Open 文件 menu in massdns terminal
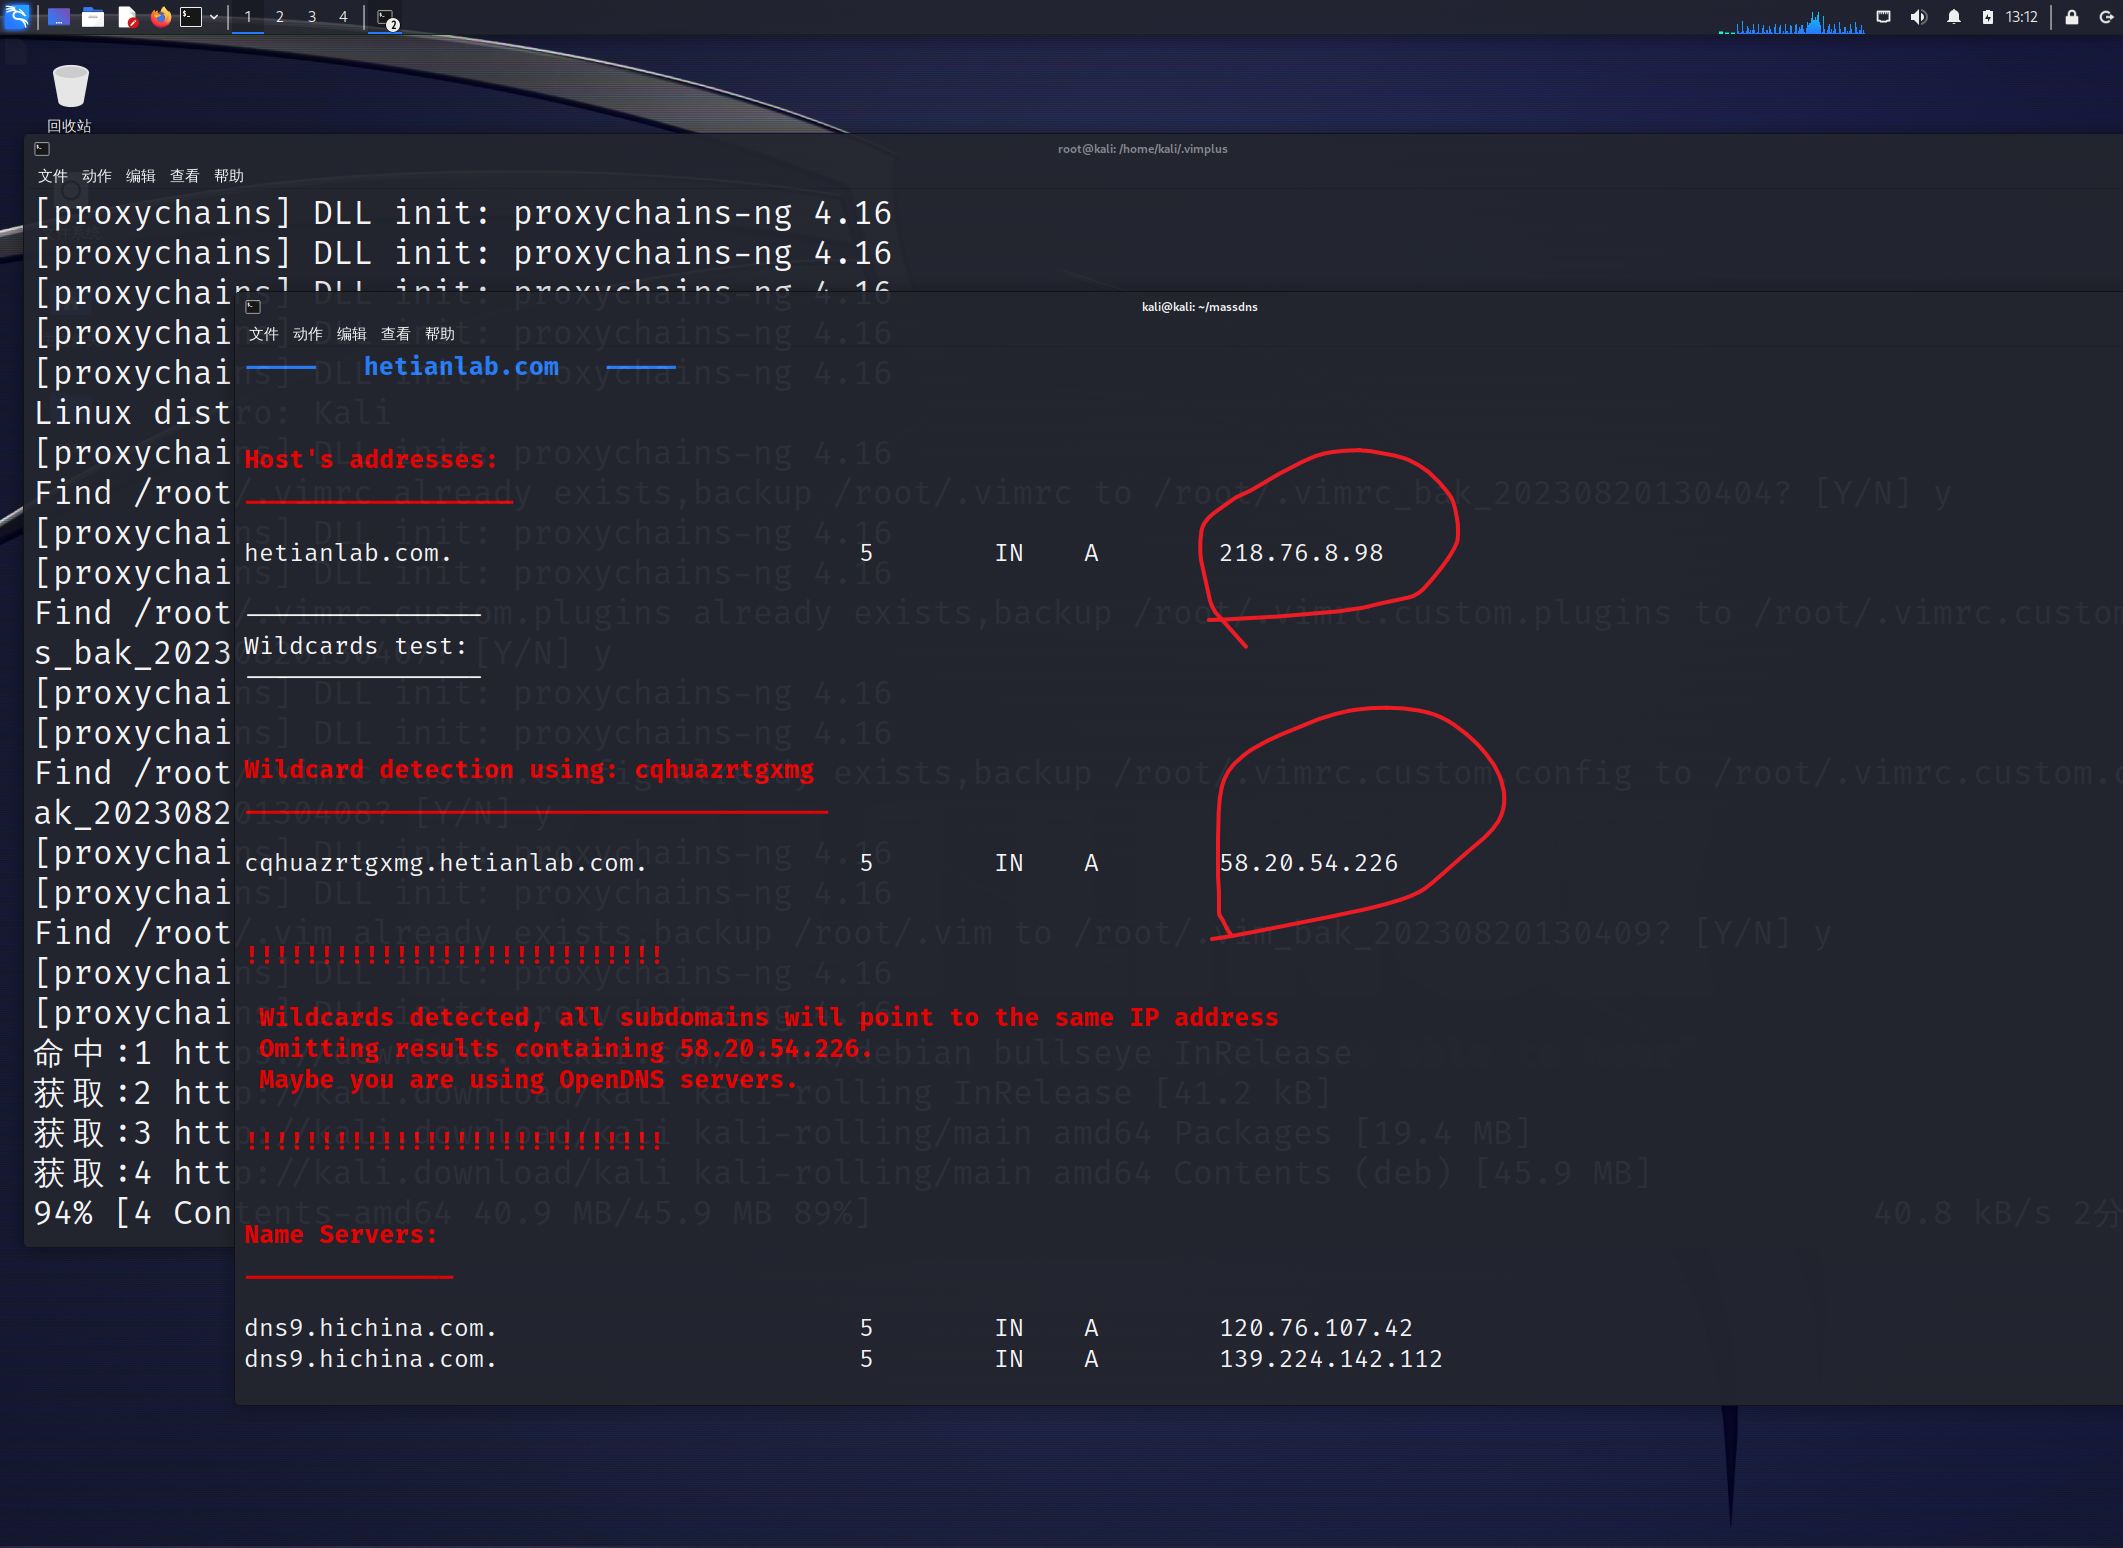Viewport: 2123px width, 1548px height. click(264, 334)
